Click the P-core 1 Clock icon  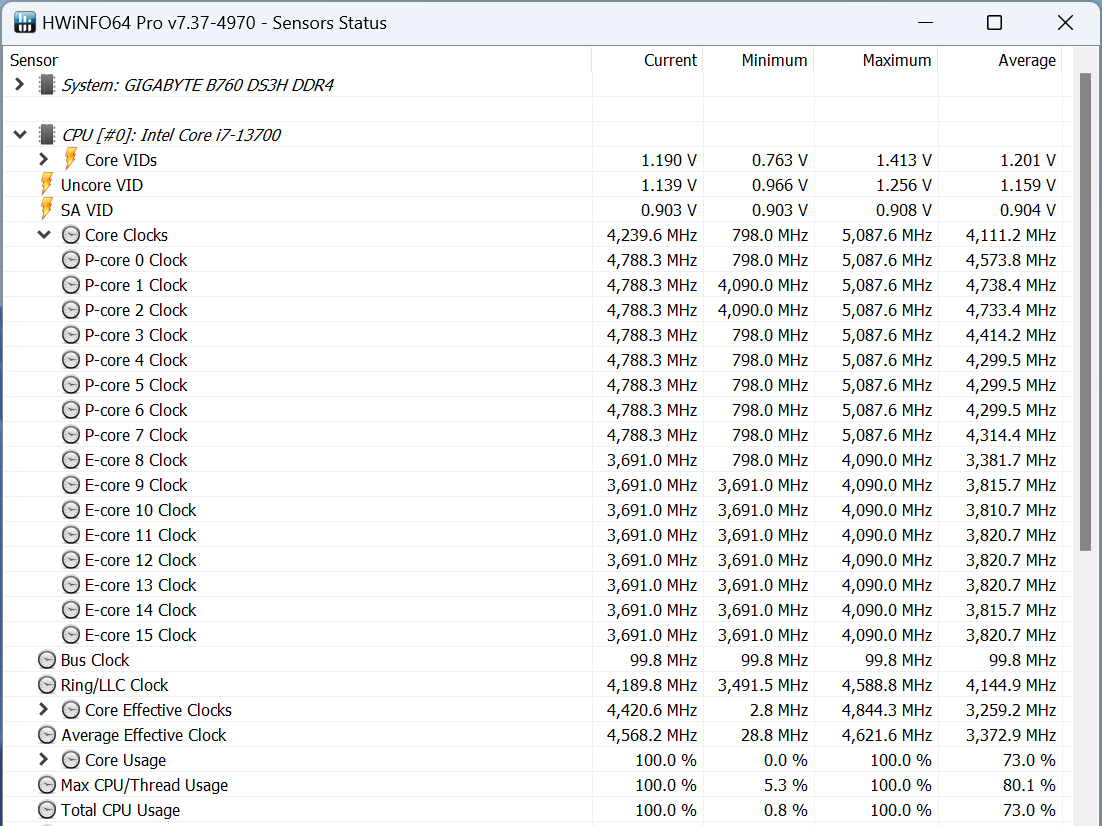click(71, 285)
